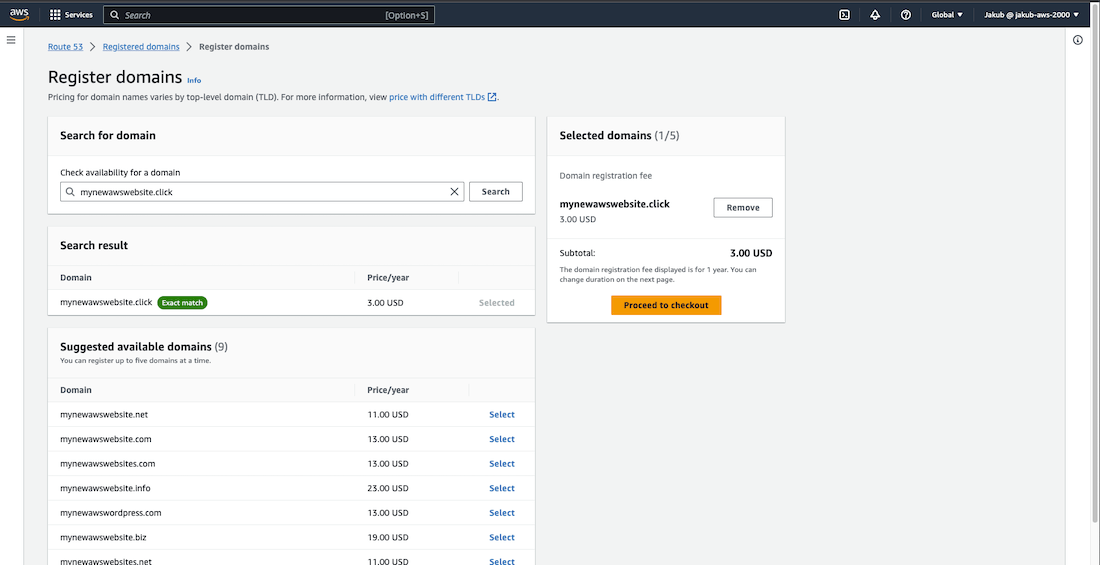This screenshot has width=1100, height=565.
Task: Open the info panel icon on right
Action: (1077, 40)
